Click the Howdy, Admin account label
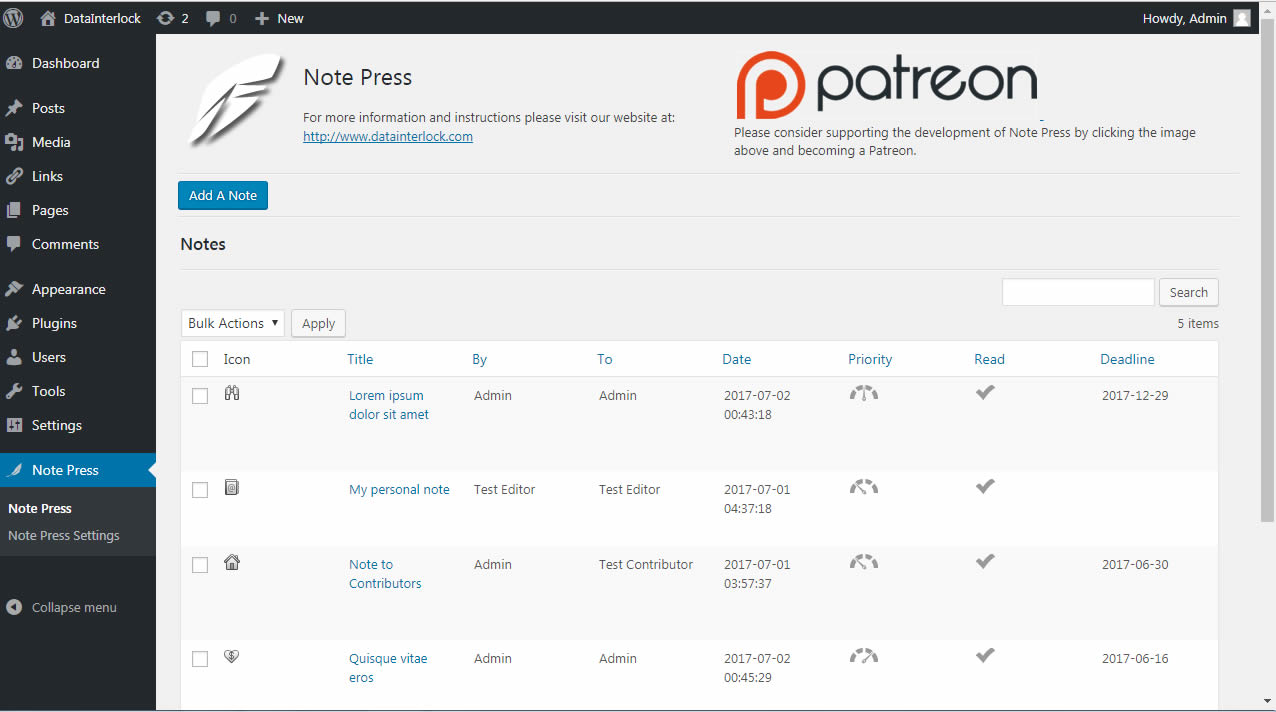 click(x=1185, y=18)
